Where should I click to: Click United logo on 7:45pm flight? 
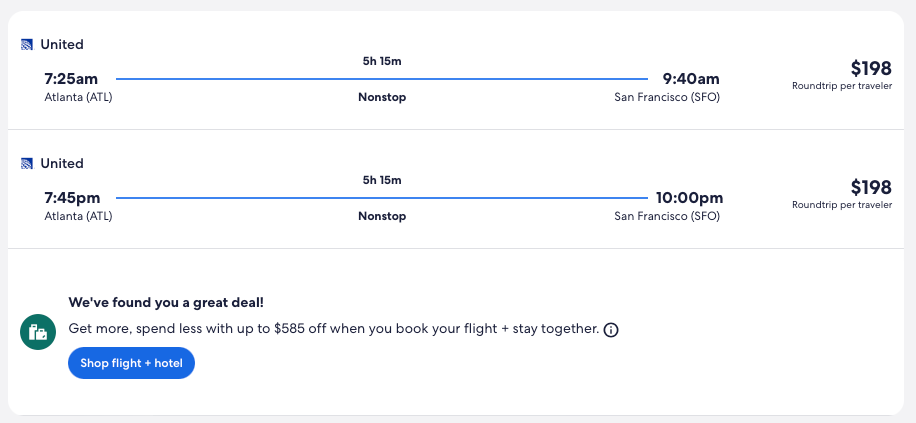(27, 164)
